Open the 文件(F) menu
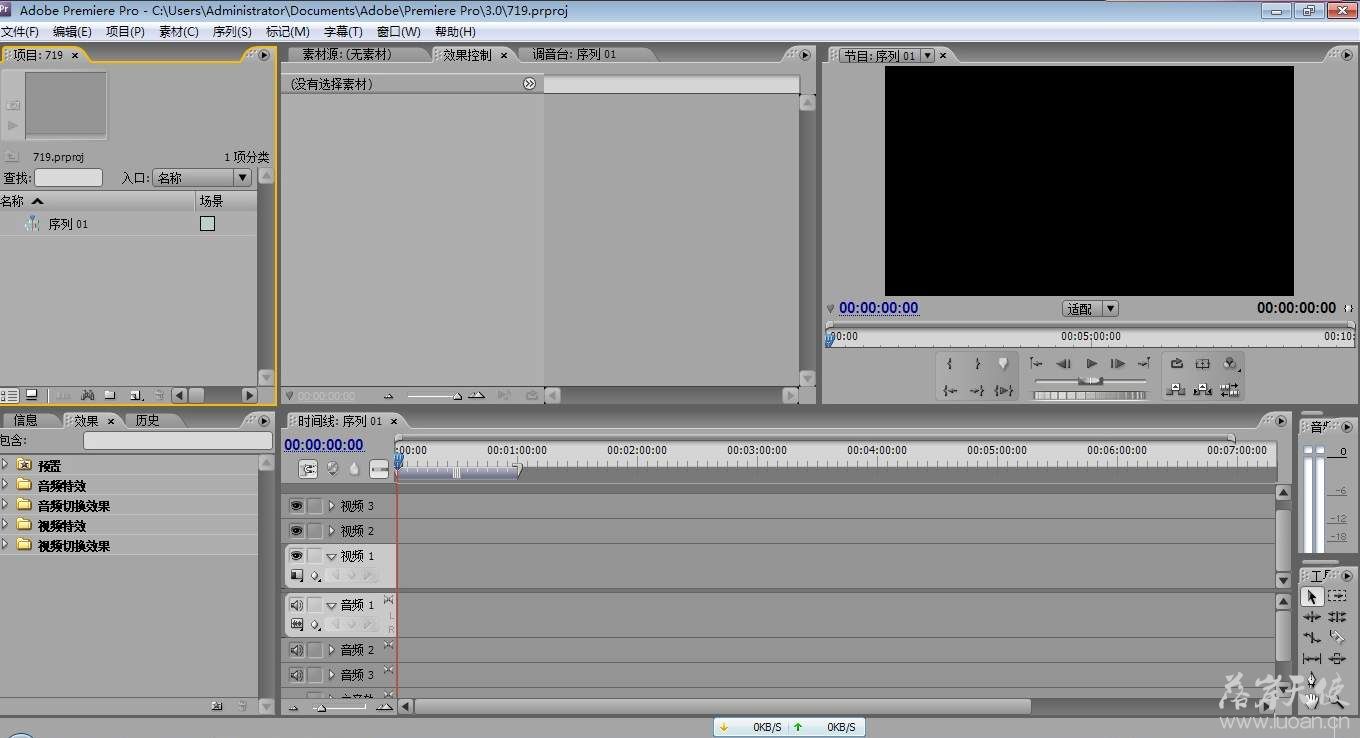Viewport: 1360px width, 738px height. pyautogui.click(x=20, y=32)
